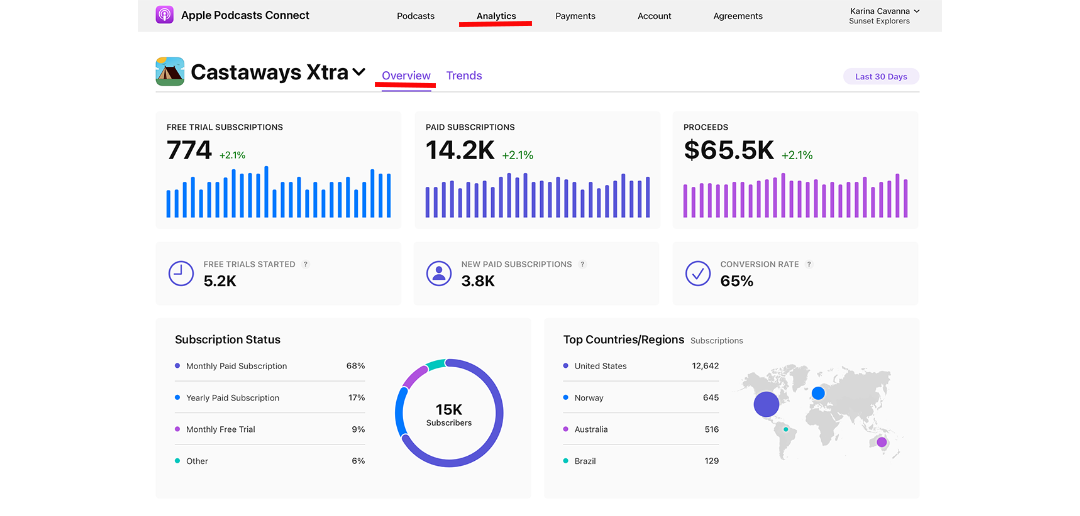Click the person icon beside New Paid Subscriptions
Image resolution: width=1080 pixels, height=516 pixels.
[438, 273]
